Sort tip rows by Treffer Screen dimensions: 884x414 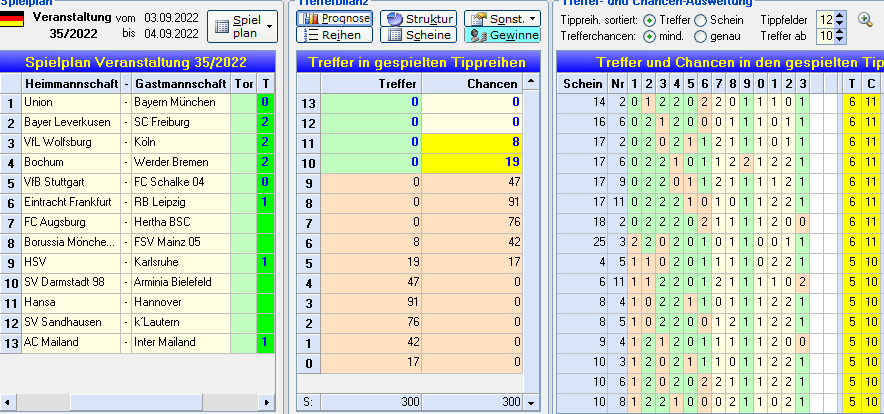pos(649,20)
